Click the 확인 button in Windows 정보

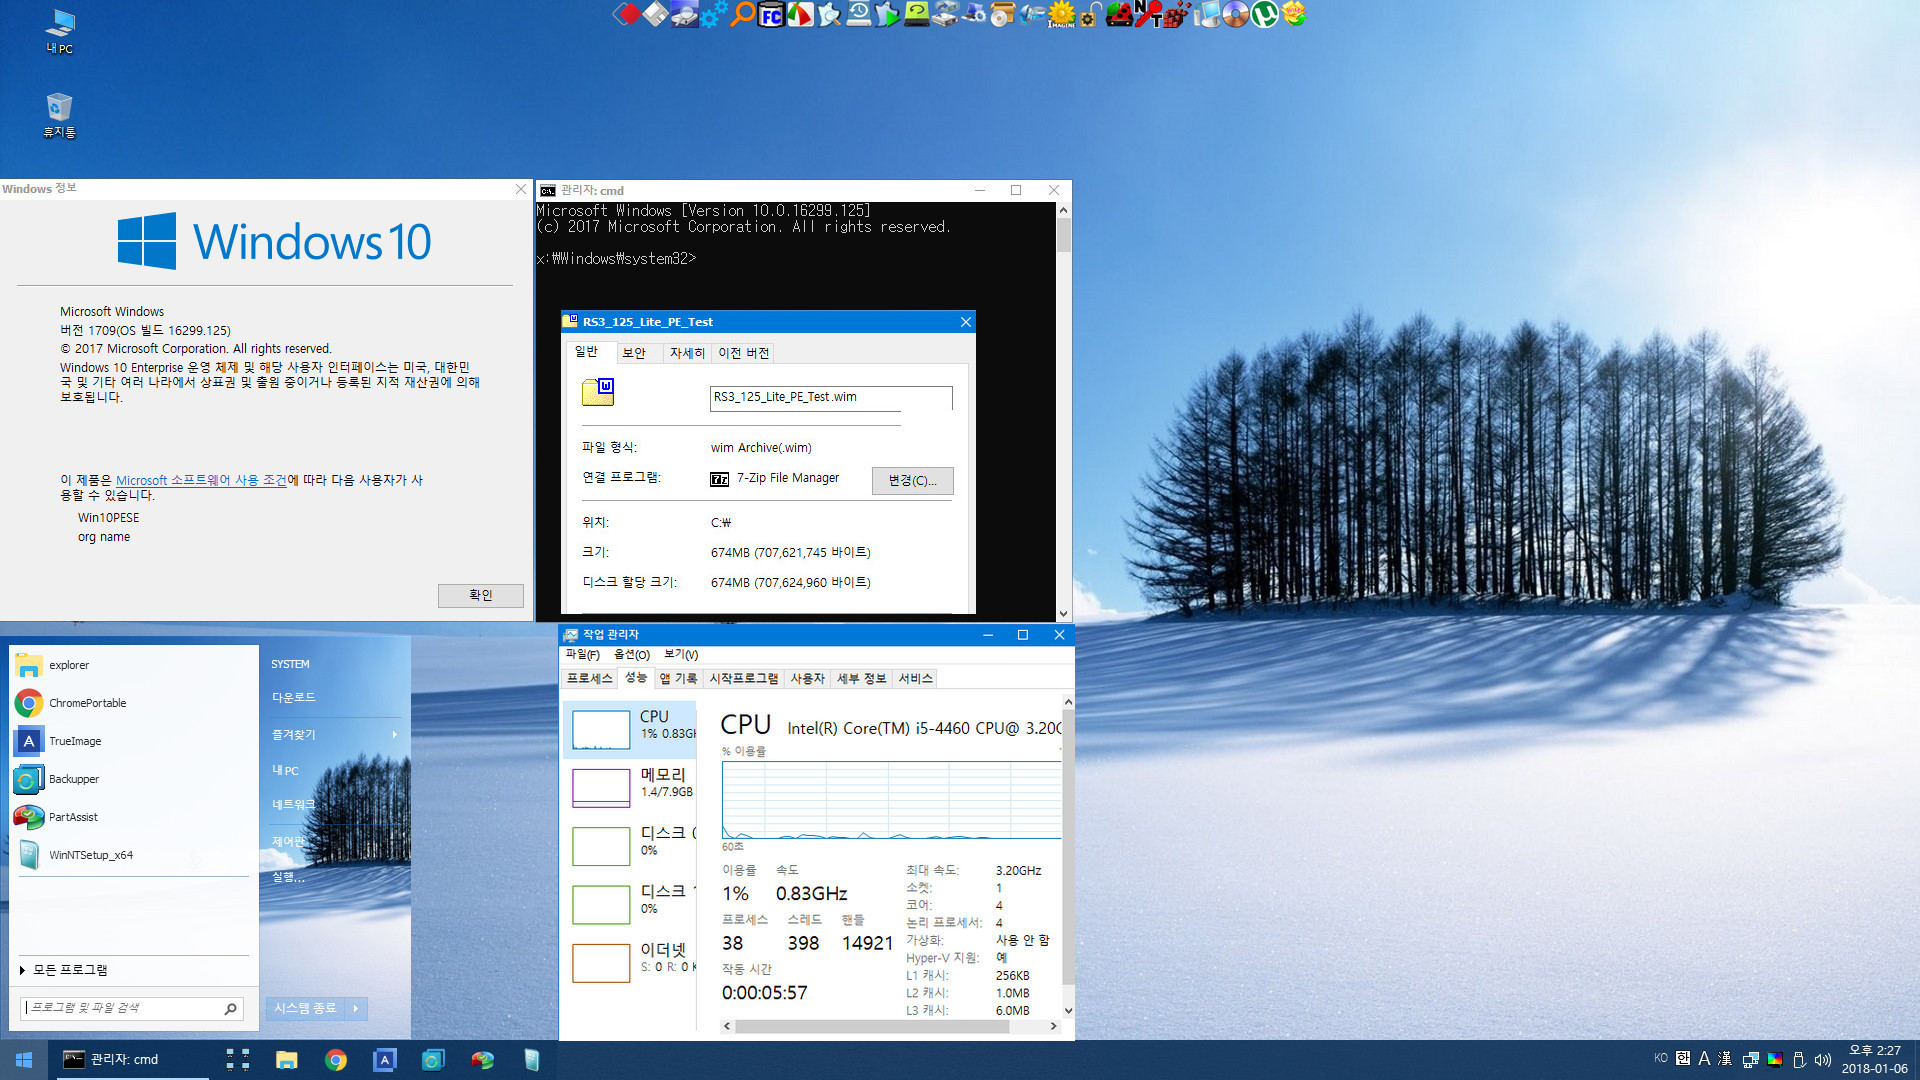(481, 595)
